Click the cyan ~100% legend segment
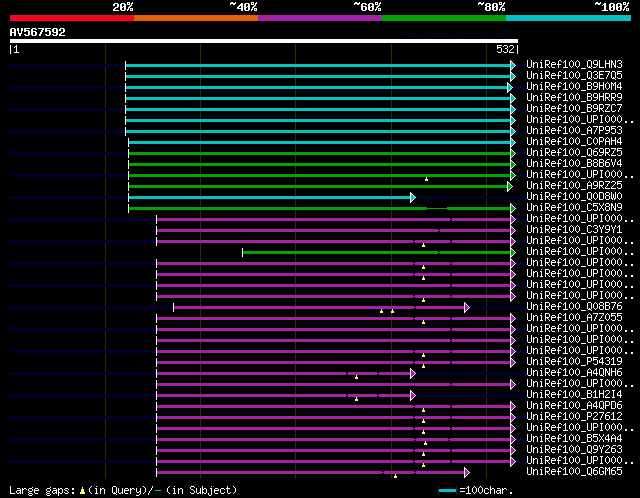Image resolution: width=640 pixels, height=498 pixels. [568, 18]
